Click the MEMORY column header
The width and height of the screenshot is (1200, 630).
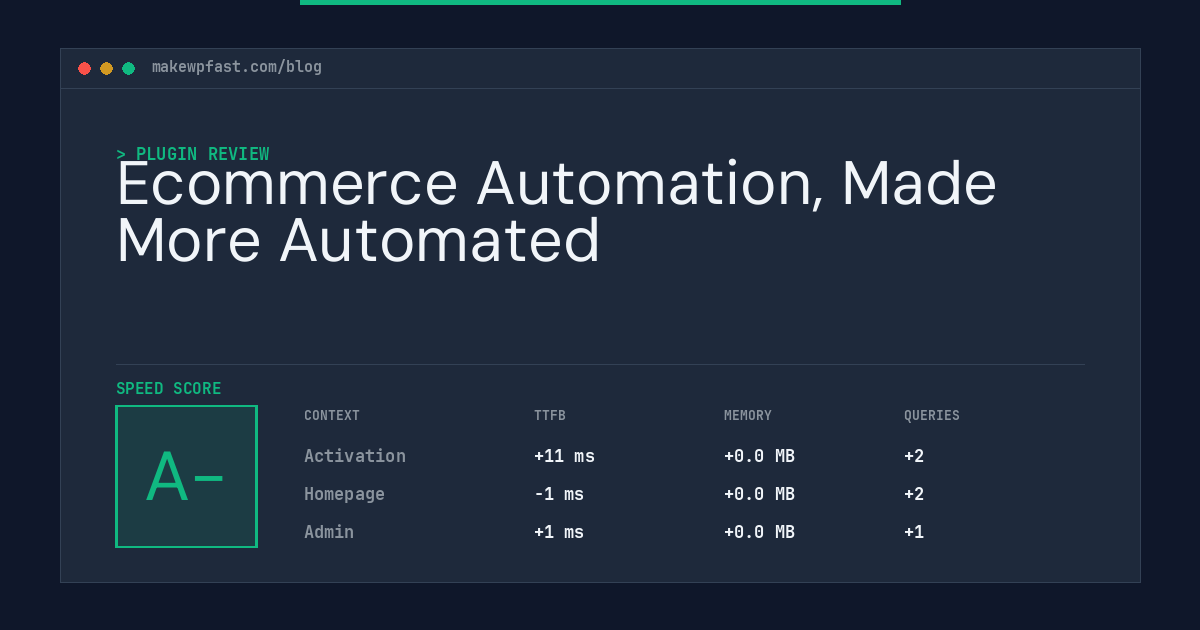tap(748, 415)
